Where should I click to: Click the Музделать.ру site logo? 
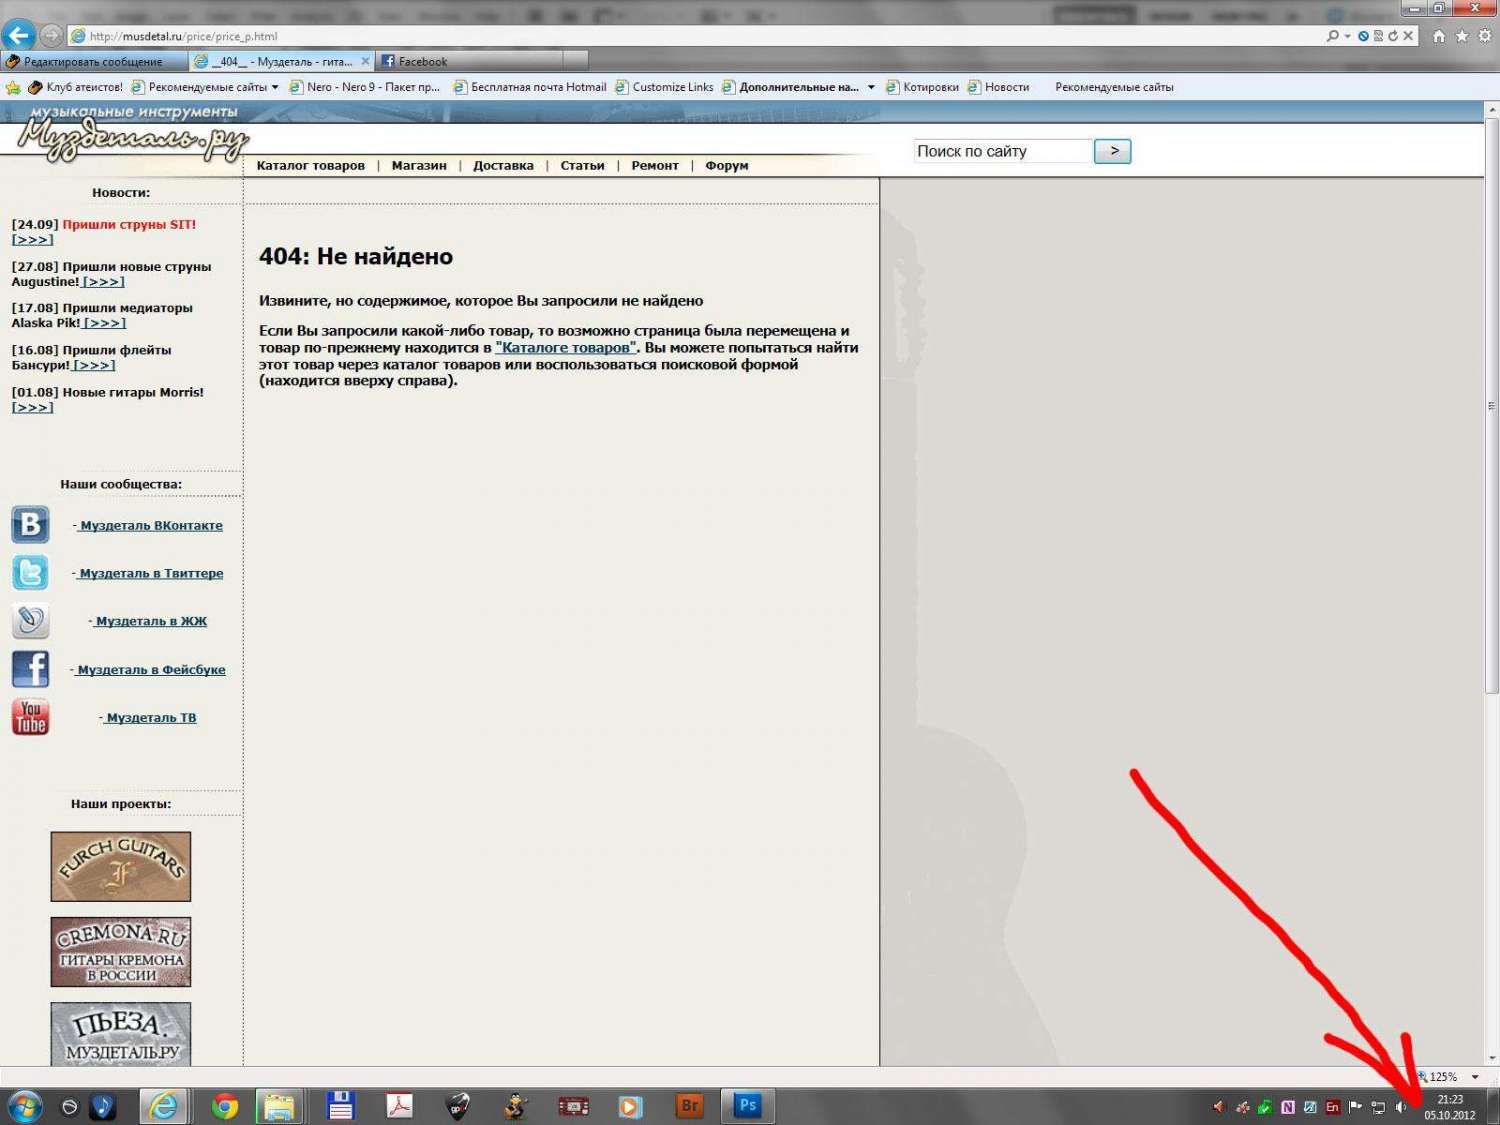[133, 138]
